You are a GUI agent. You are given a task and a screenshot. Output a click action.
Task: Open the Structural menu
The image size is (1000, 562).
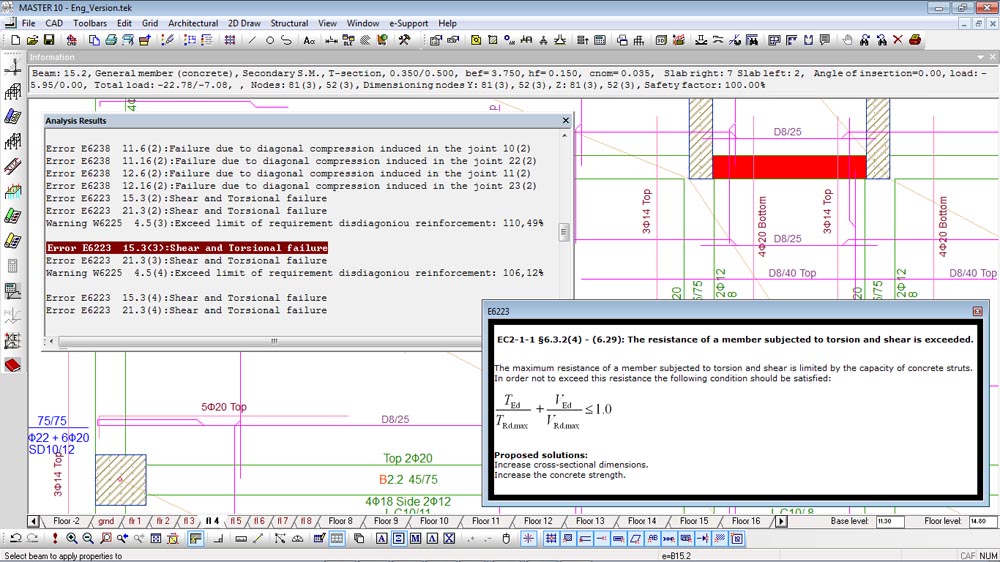(x=289, y=23)
